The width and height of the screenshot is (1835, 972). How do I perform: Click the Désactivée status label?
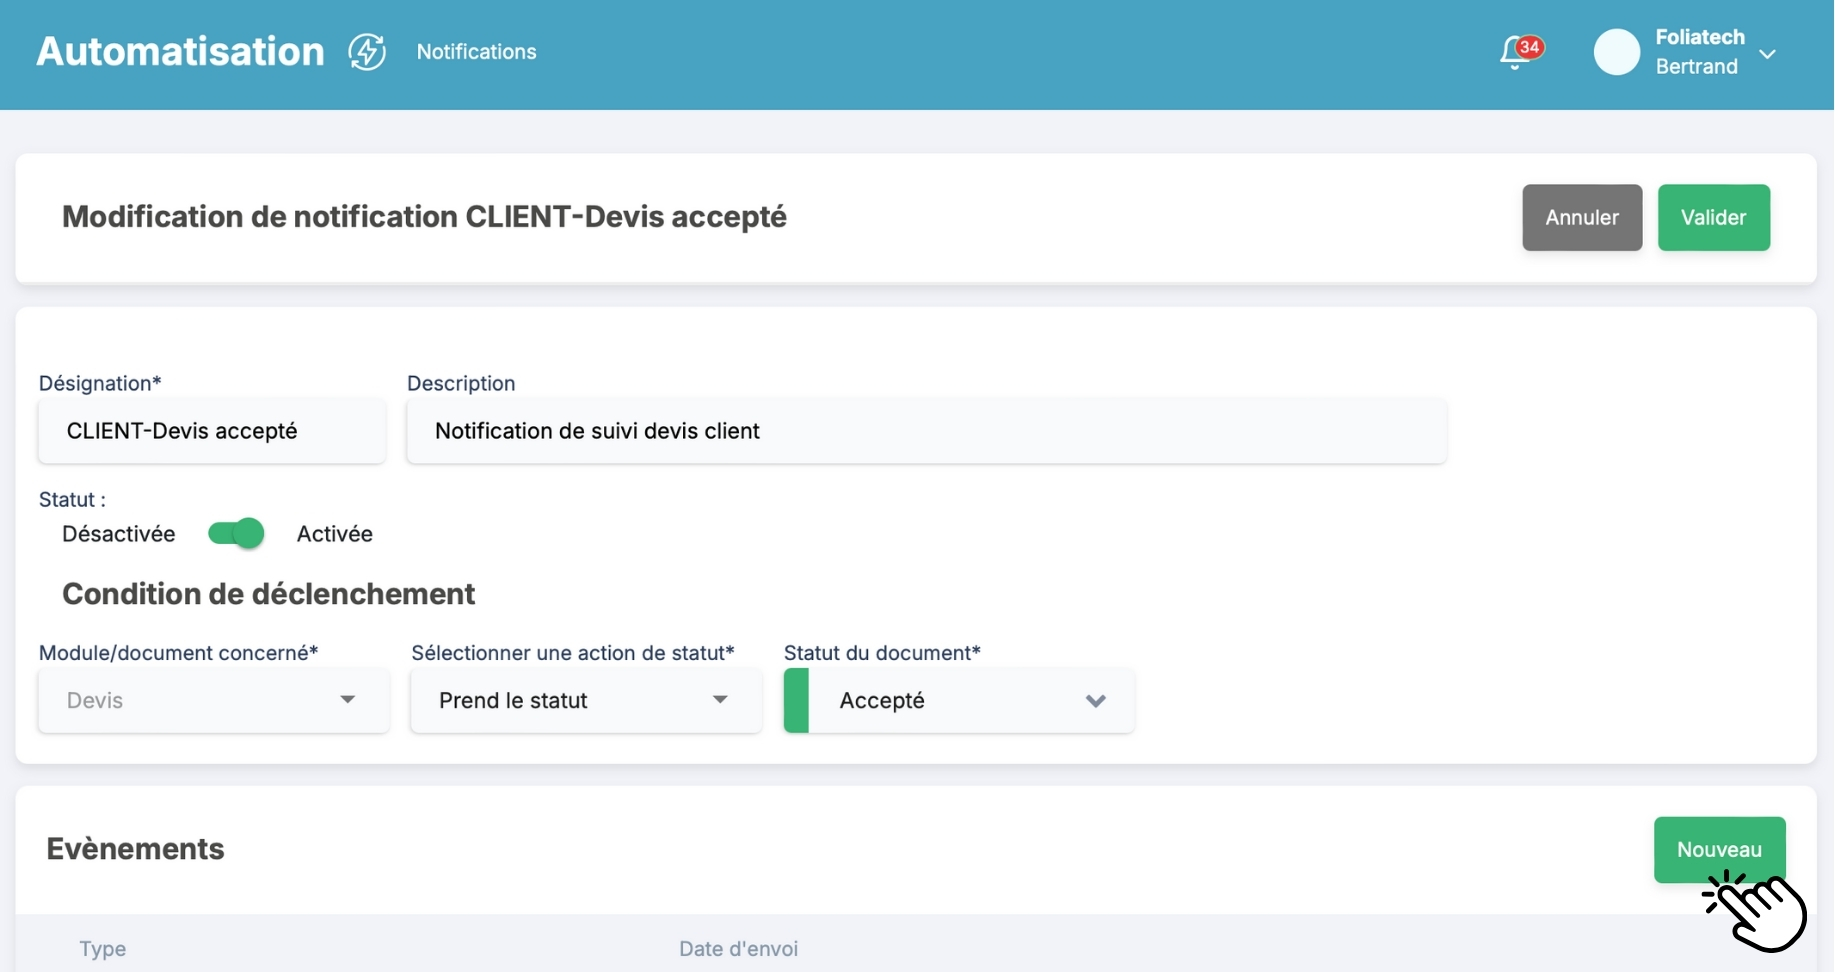[x=118, y=534]
